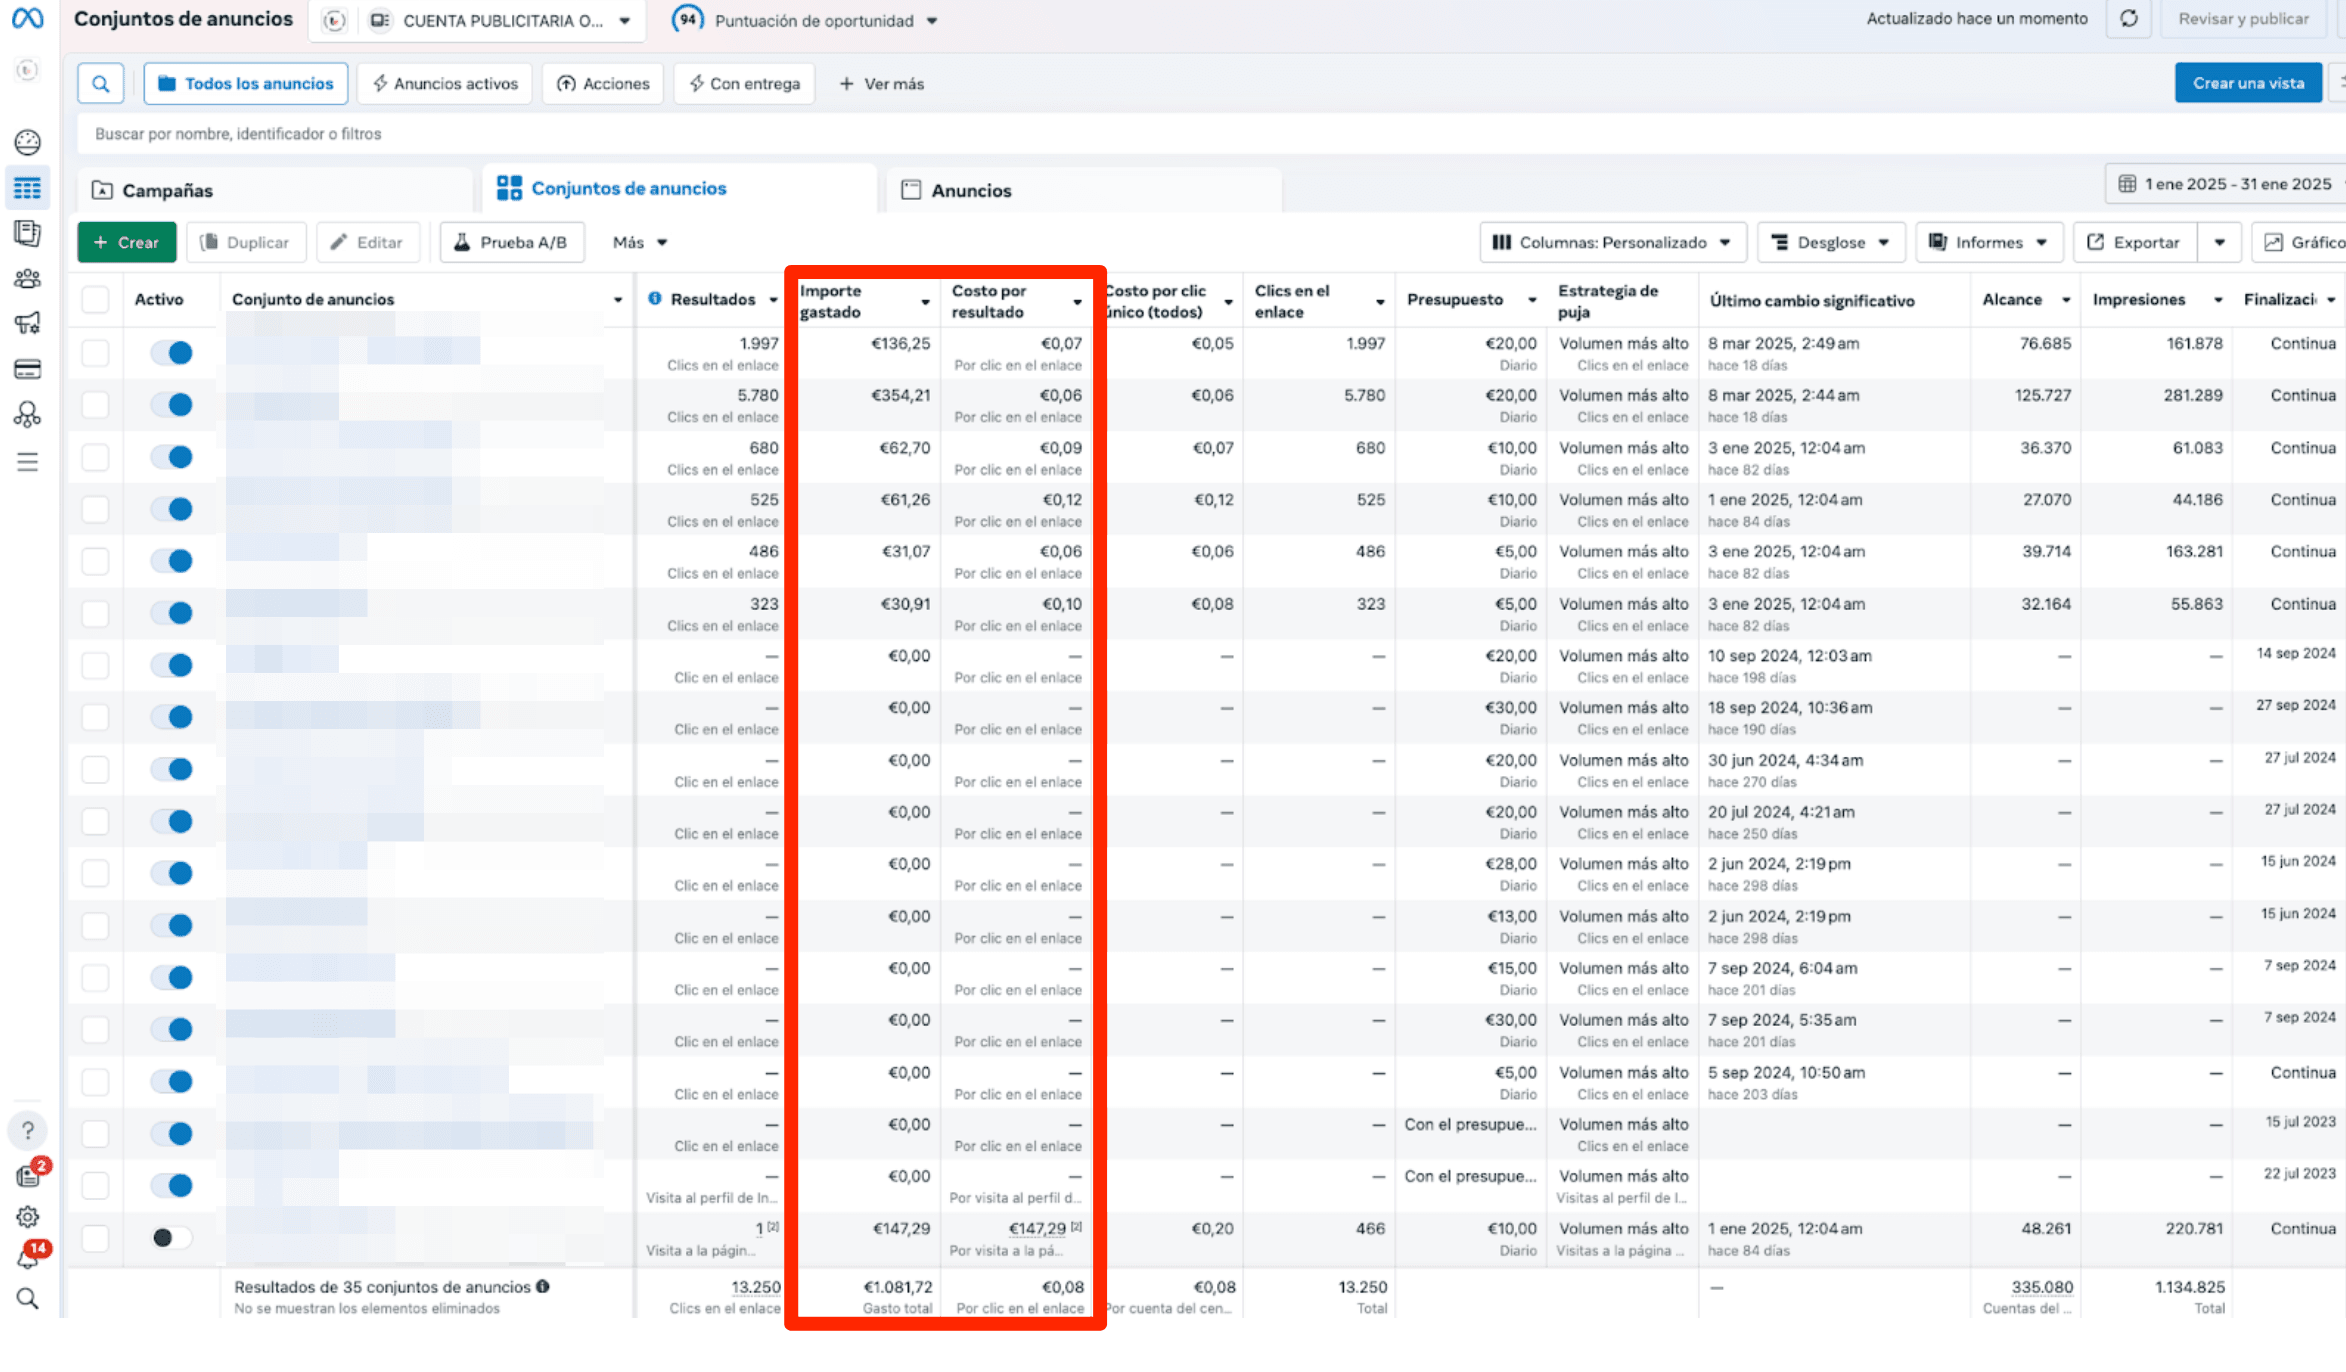Switch to the Campañas tab
The image size is (2346, 1372).
pos(167,190)
